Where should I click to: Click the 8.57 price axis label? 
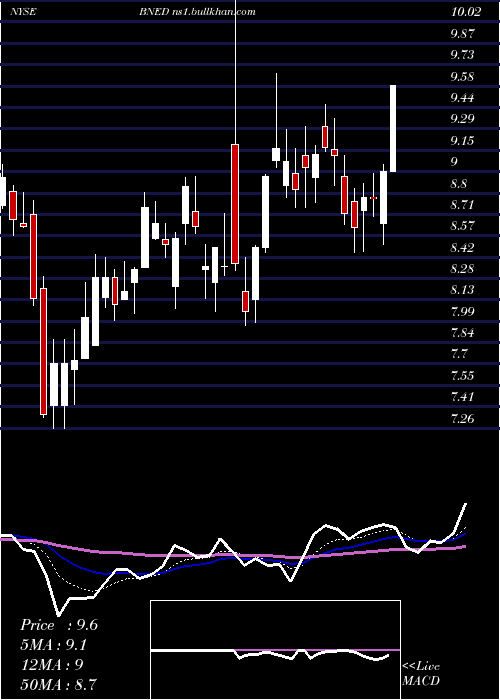pos(462,226)
